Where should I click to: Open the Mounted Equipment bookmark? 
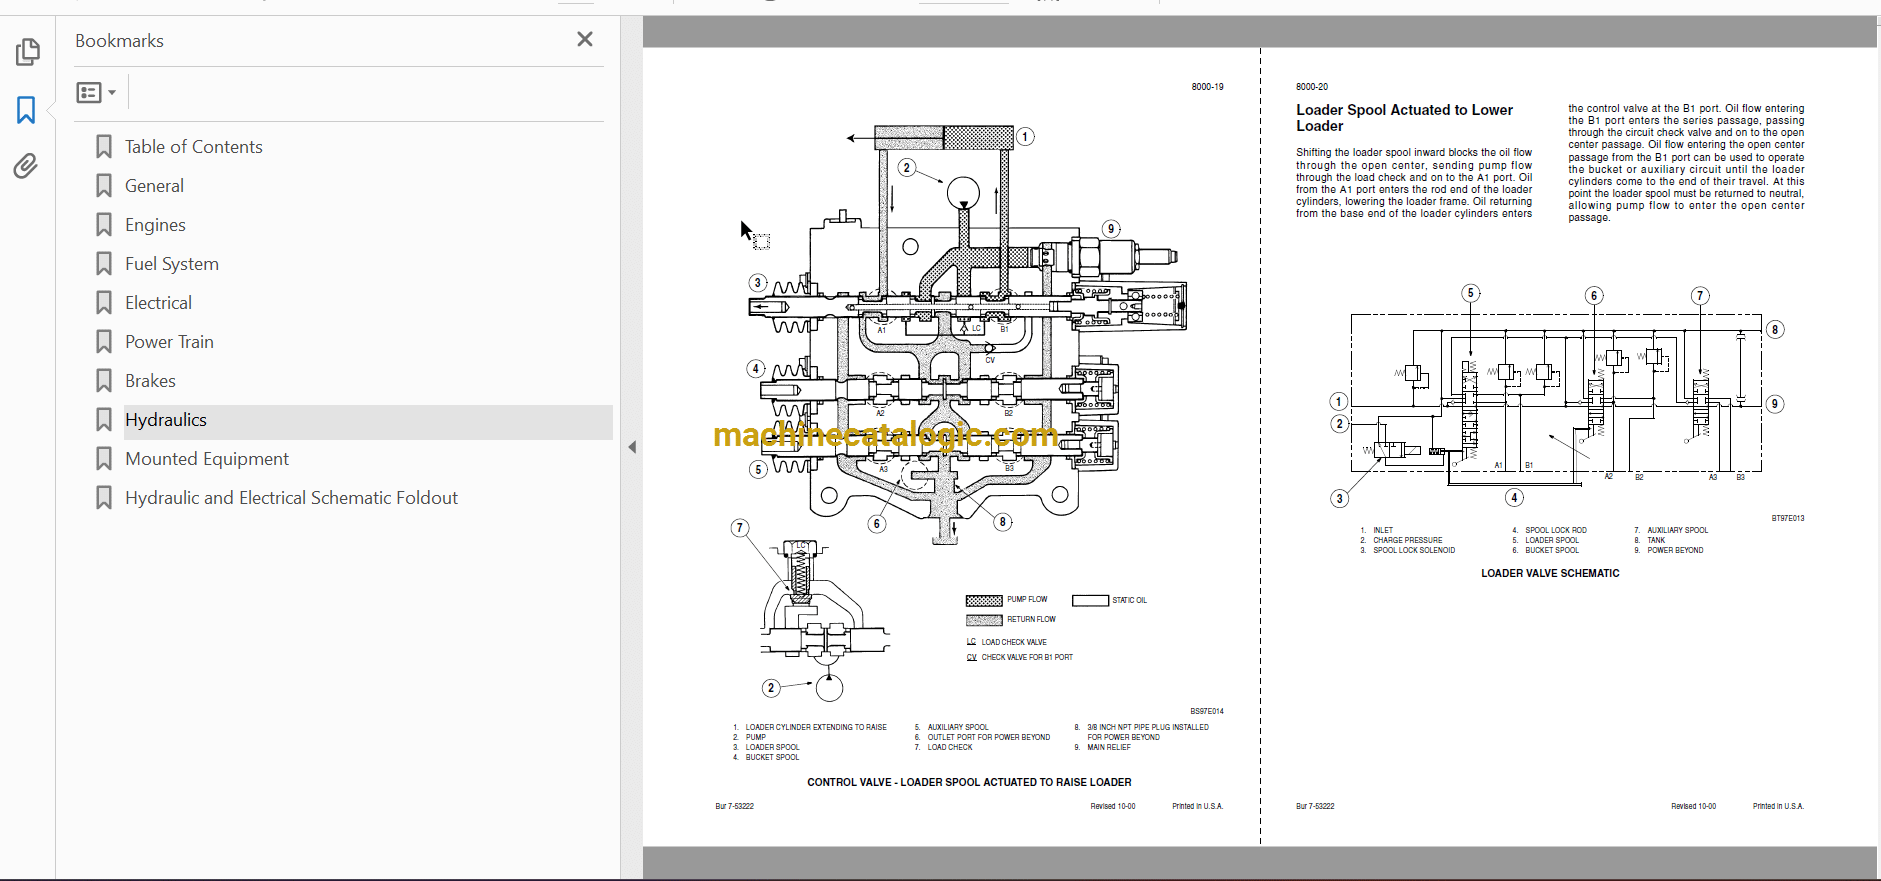pyautogui.click(x=206, y=459)
